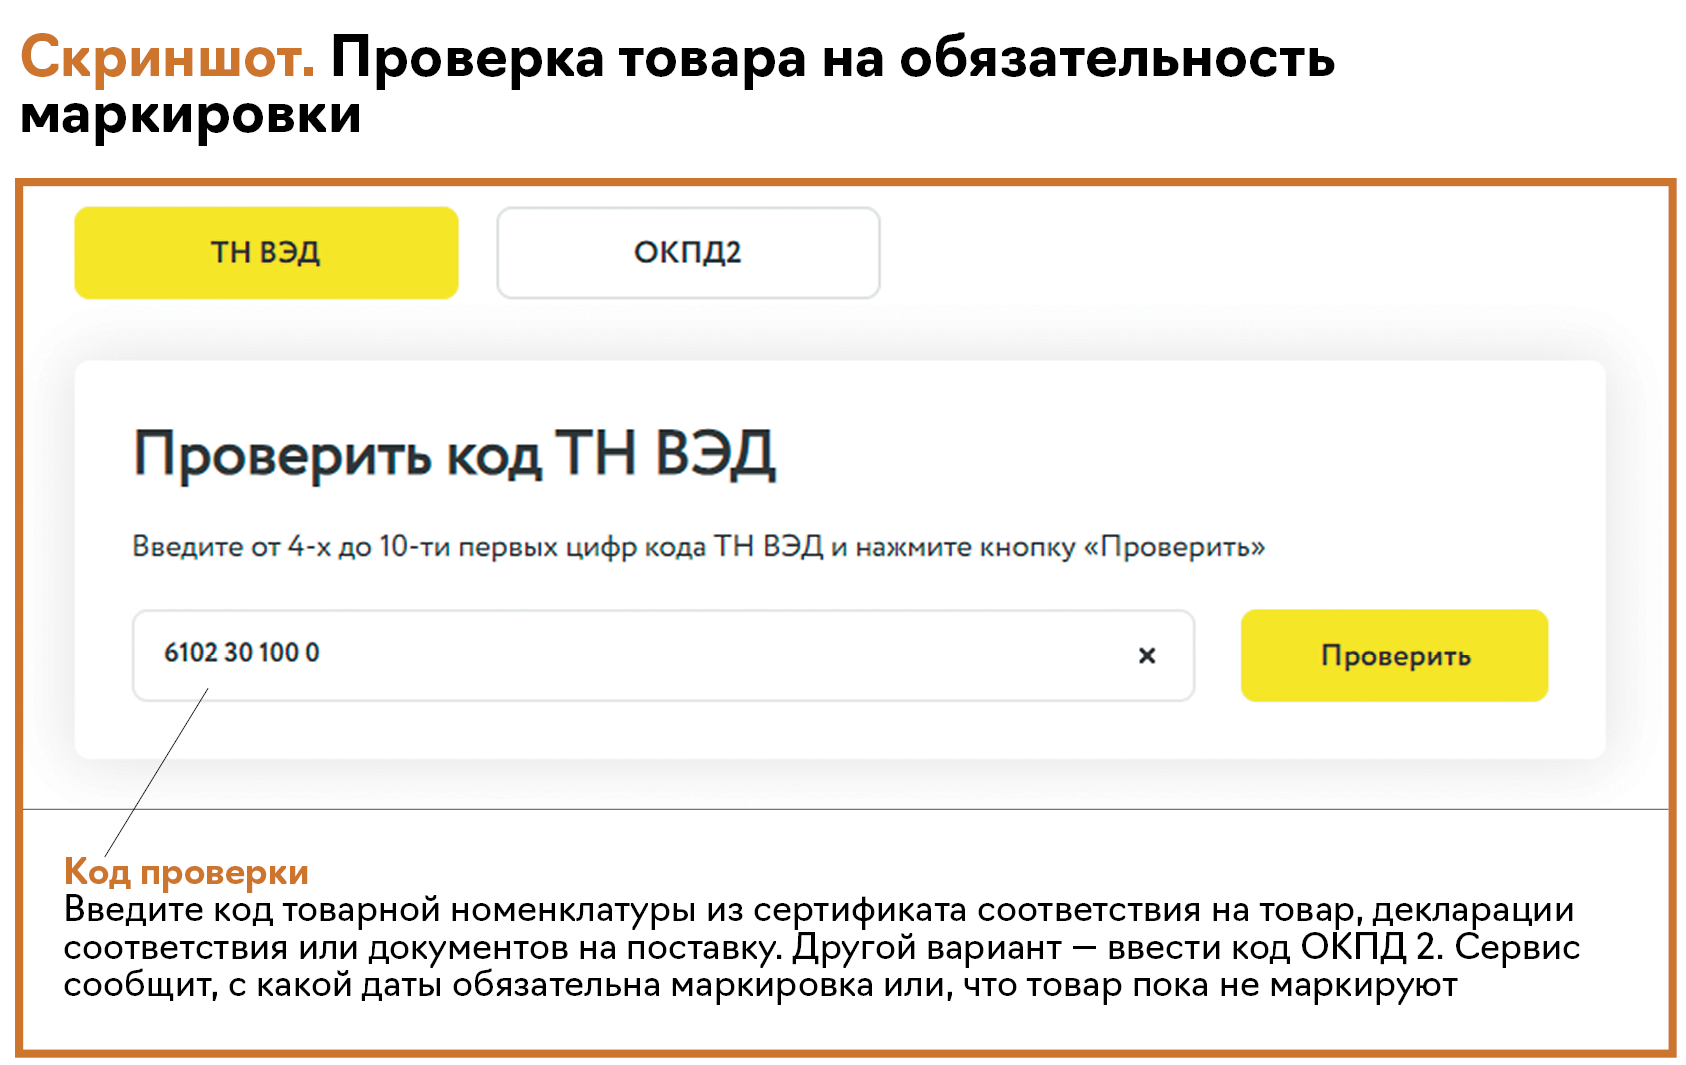Image resolution: width=1686 pixels, height=1065 pixels.
Task: Click the heading "Проверить код ТН ВЭД"
Action: [454, 454]
